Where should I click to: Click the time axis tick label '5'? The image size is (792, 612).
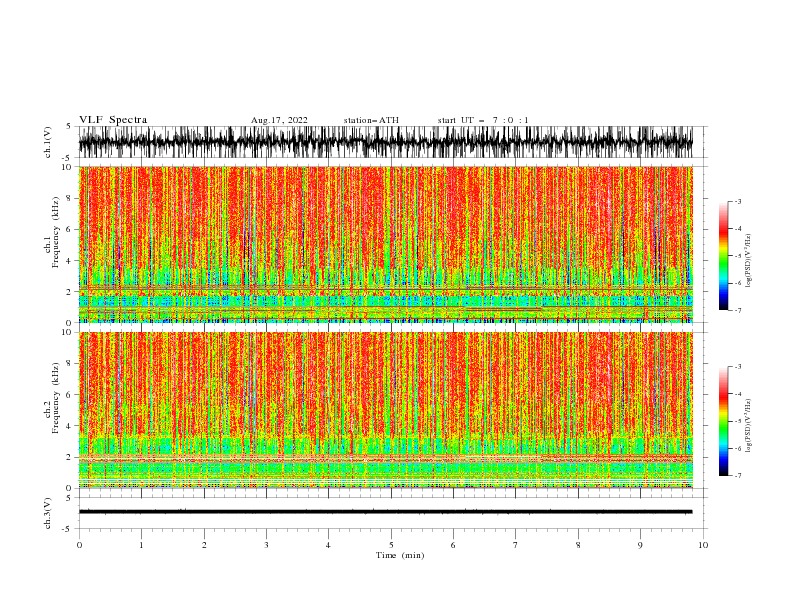click(x=391, y=545)
